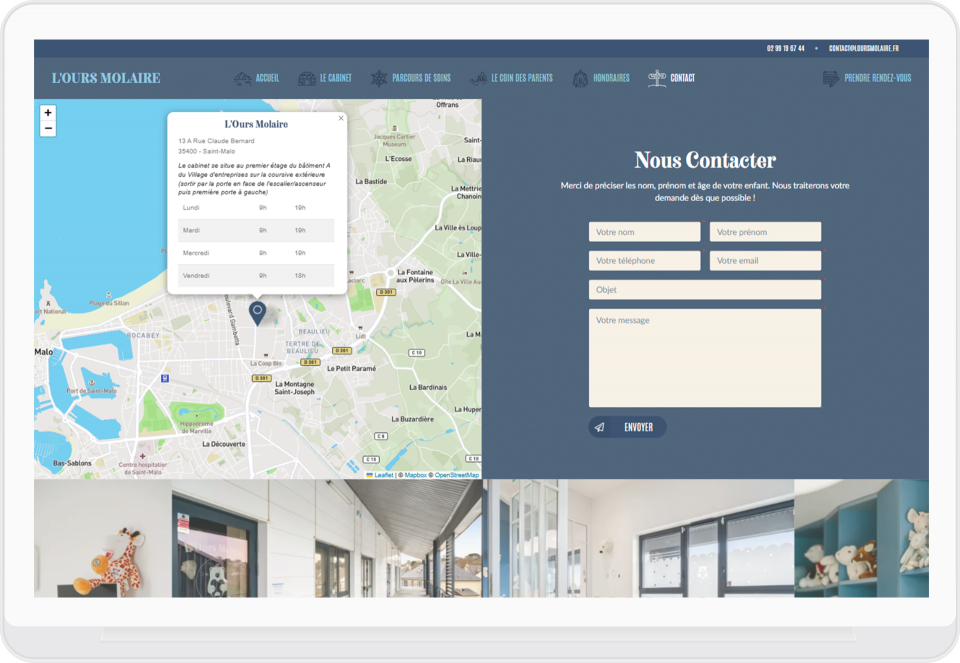The height and width of the screenshot is (663, 960).
Task: Click the Hippodrome de Marville map label
Action: pos(197,427)
